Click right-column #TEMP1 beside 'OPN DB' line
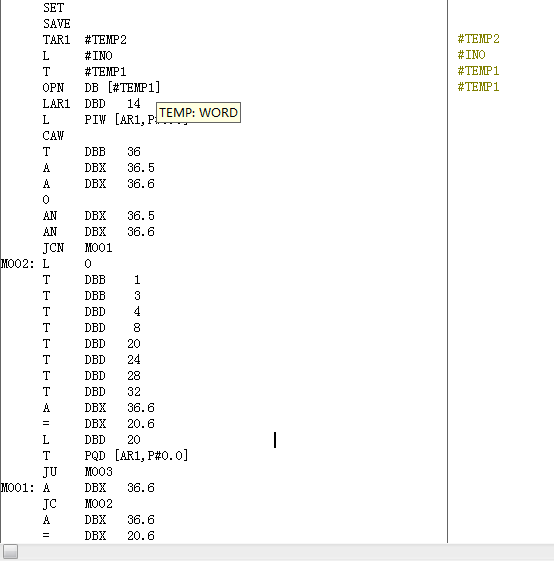 pos(479,87)
